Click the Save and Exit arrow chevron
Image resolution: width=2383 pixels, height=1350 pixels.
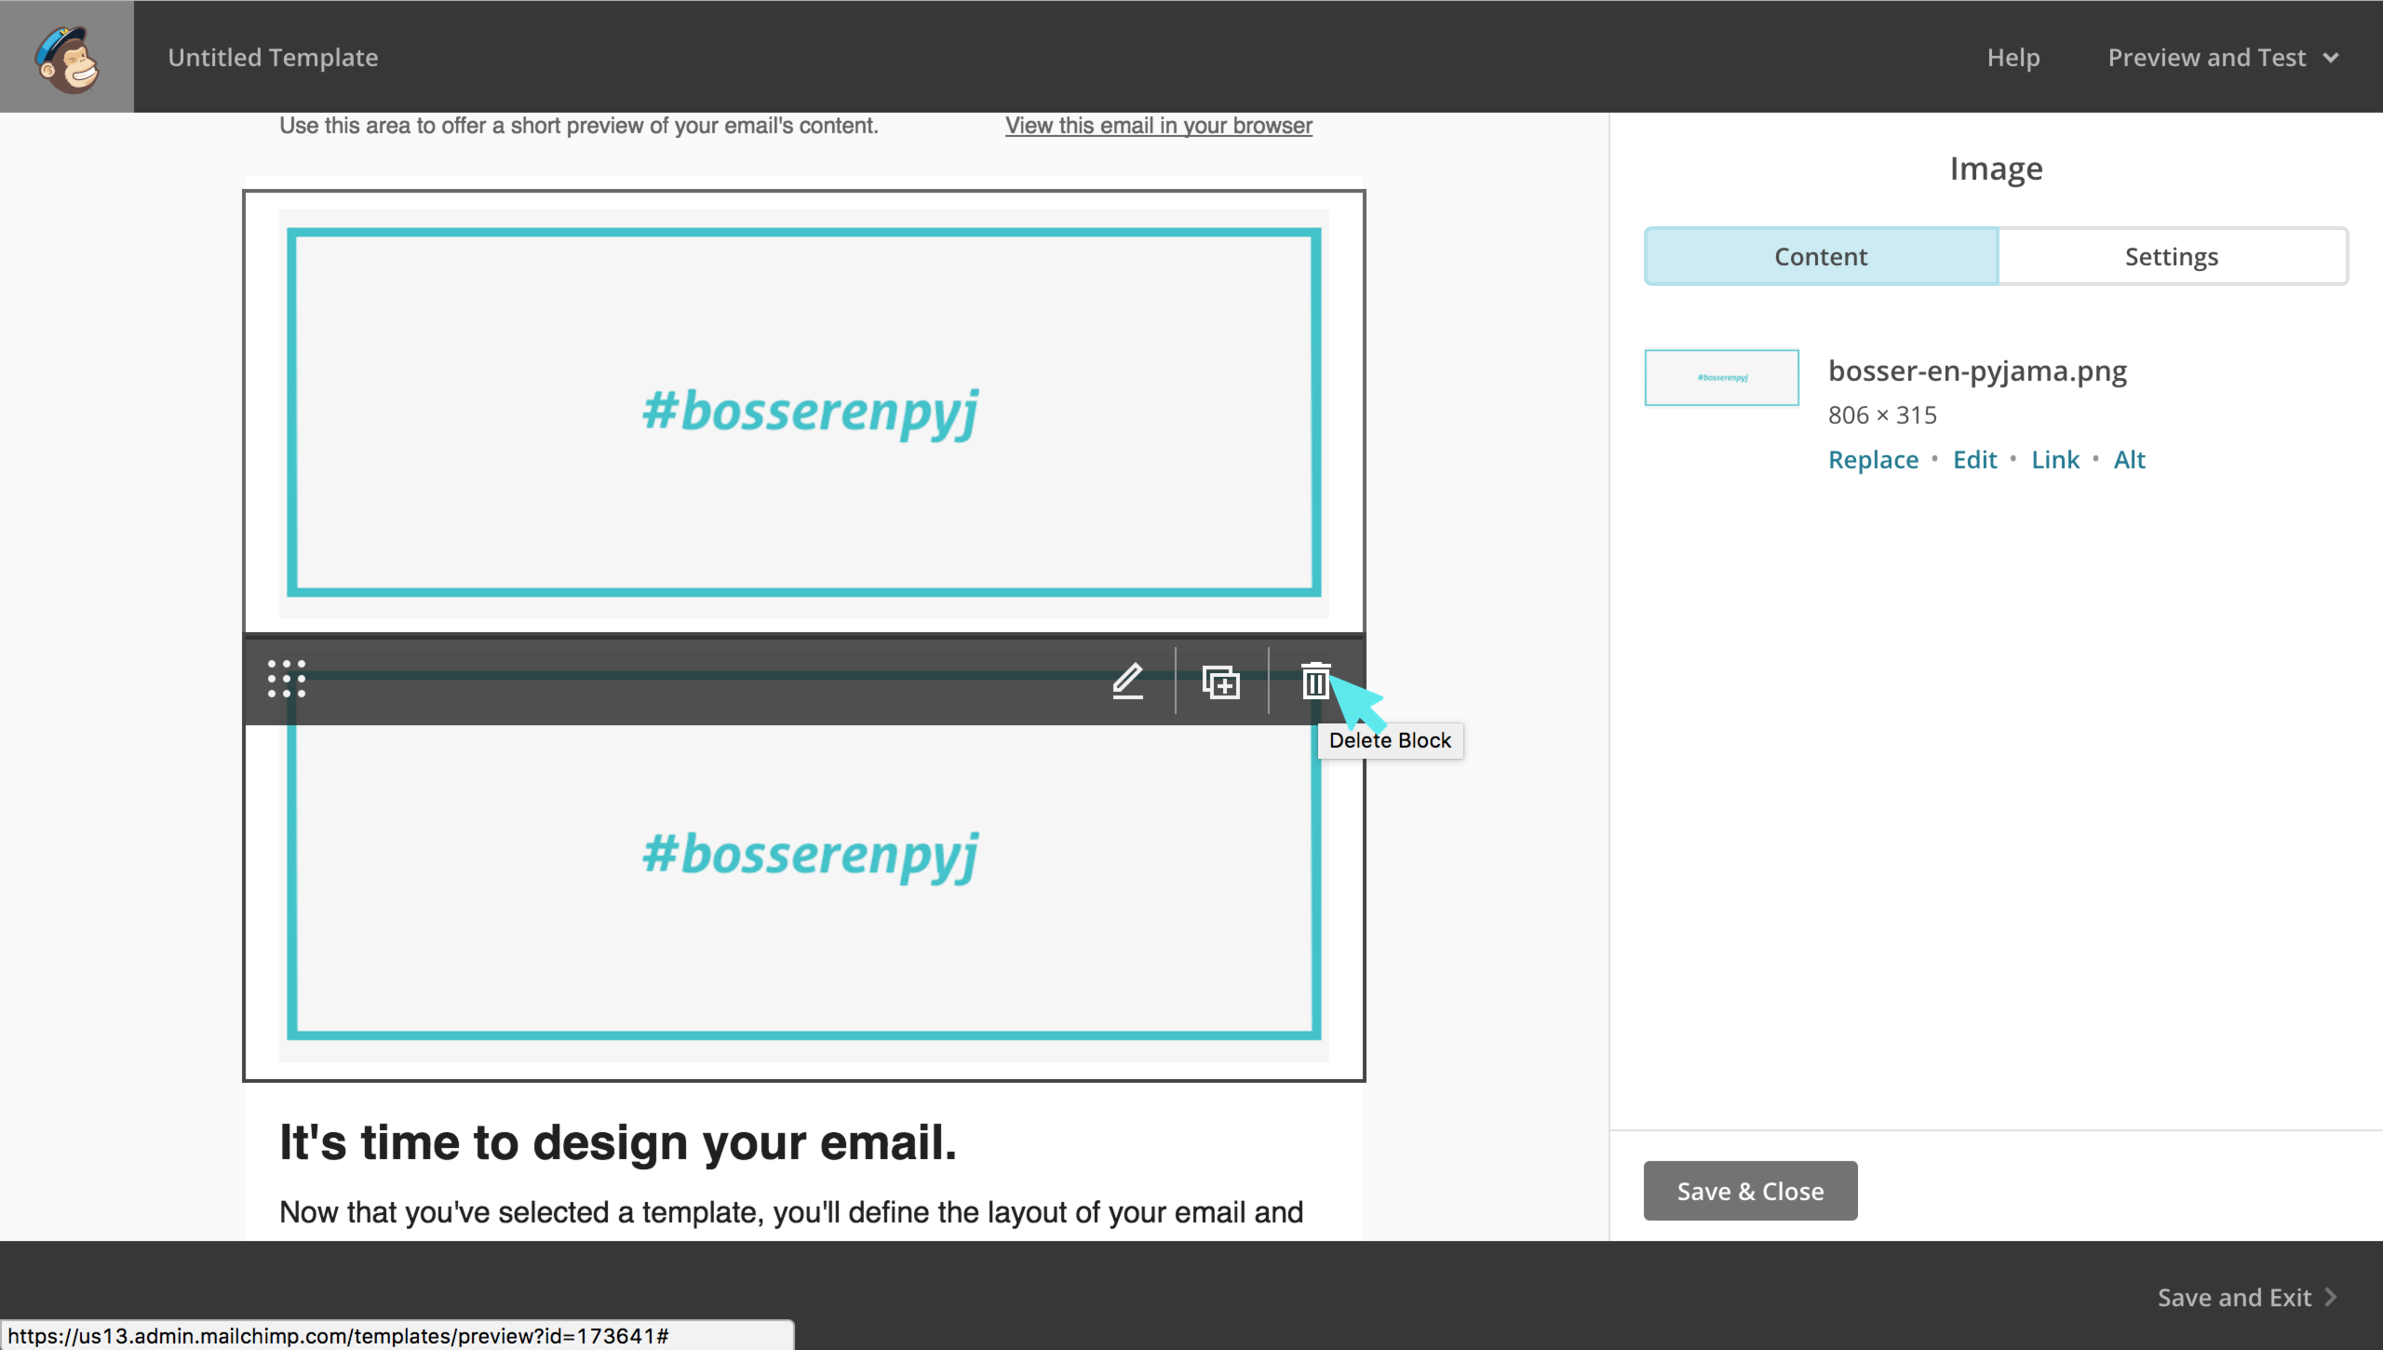click(2331, 1297)
